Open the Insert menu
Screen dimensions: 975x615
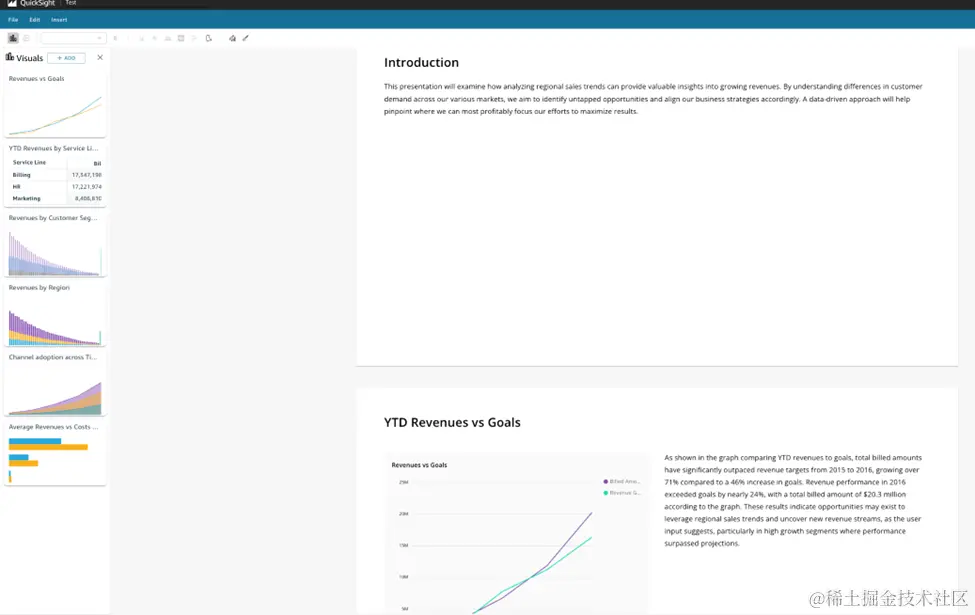[x=59, y=20]
